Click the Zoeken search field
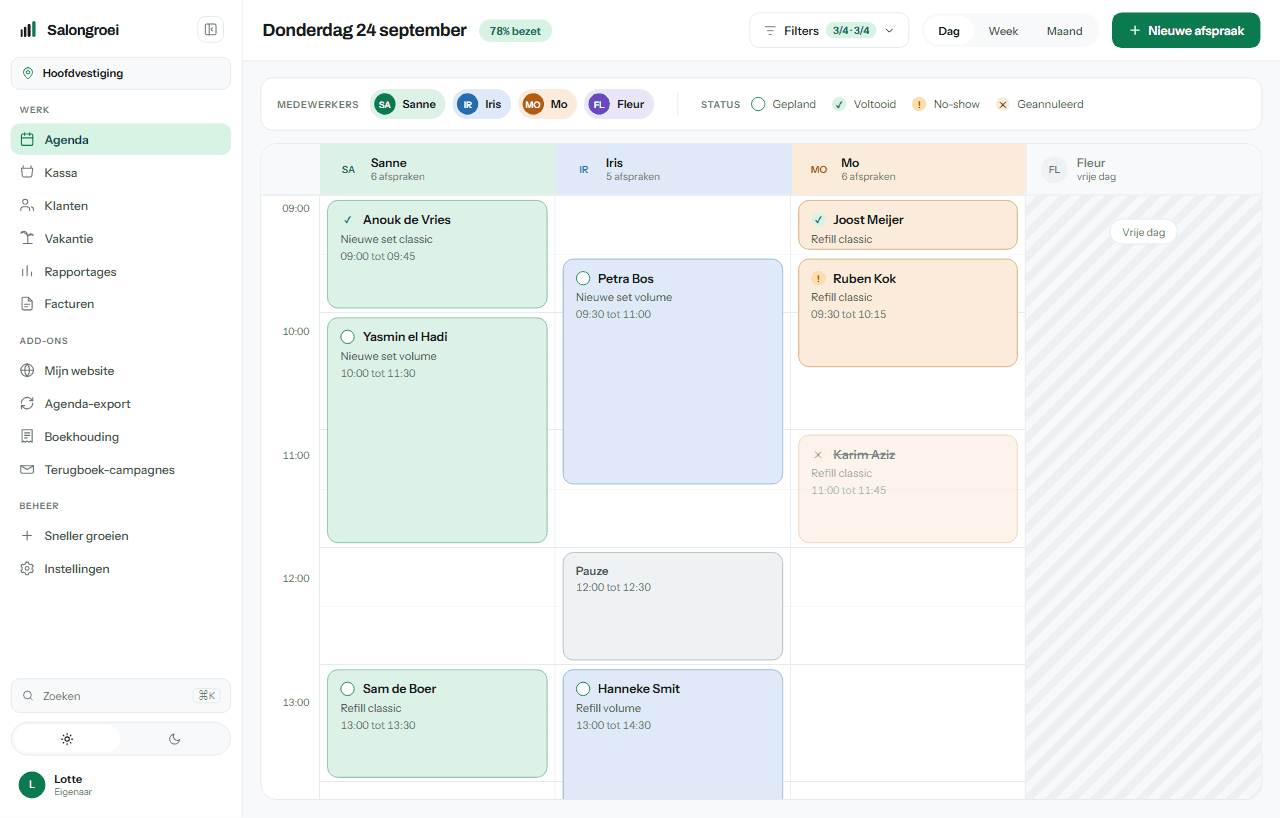Viewport: 1280px width, 818px height. tap(121, 695)
